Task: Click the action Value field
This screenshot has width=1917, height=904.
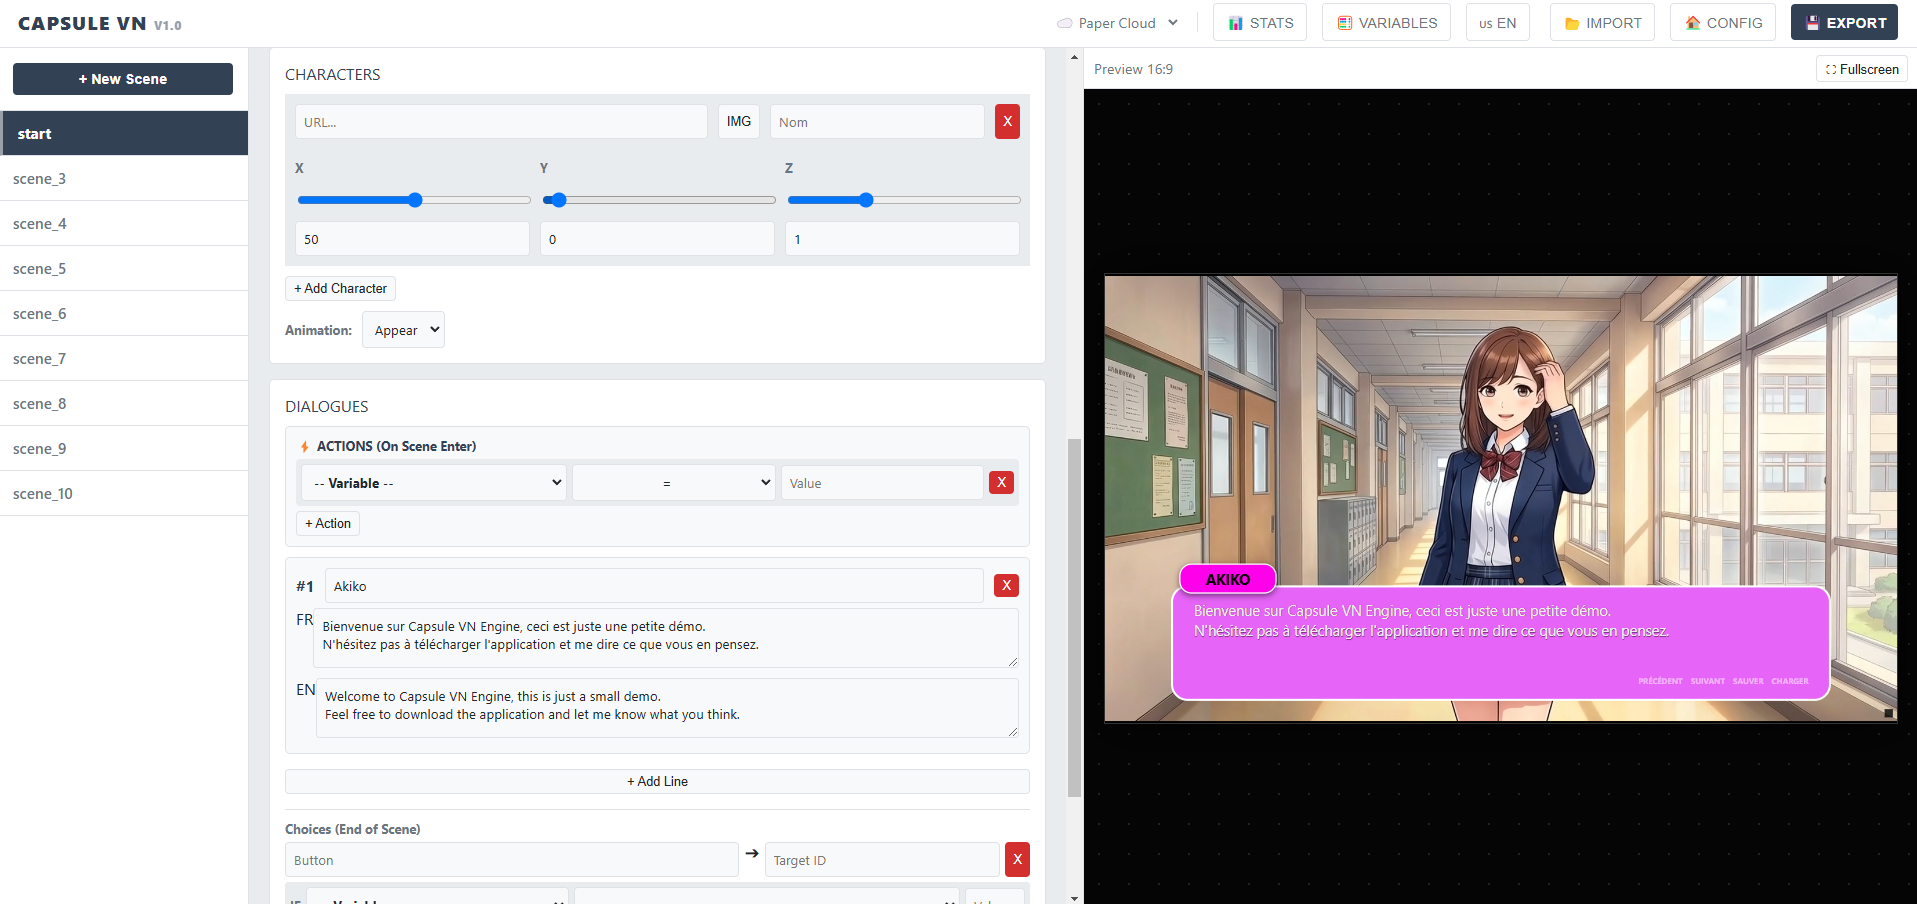Action: (x=882, y=483)
